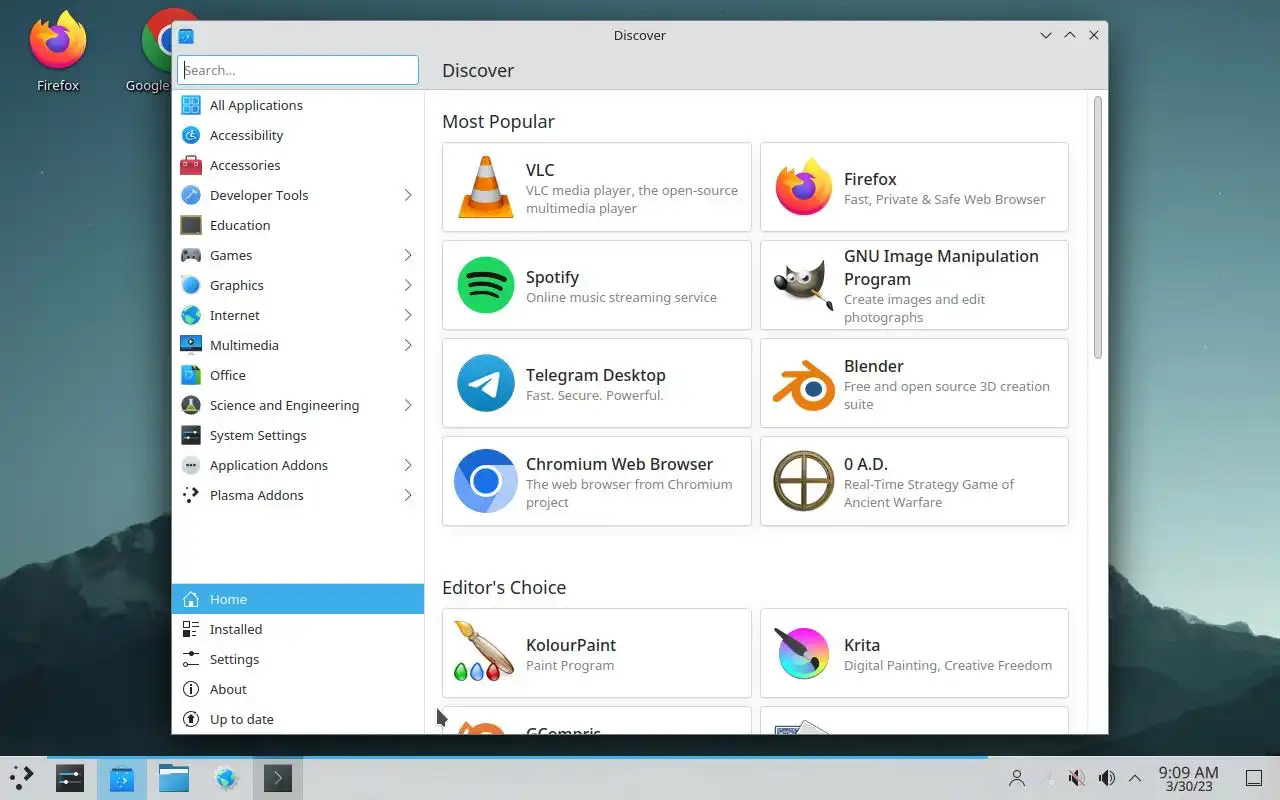This screenshot has width=1280, height=800.
Task: Click the System Settings category icon
Action: [x=191, y=435]
